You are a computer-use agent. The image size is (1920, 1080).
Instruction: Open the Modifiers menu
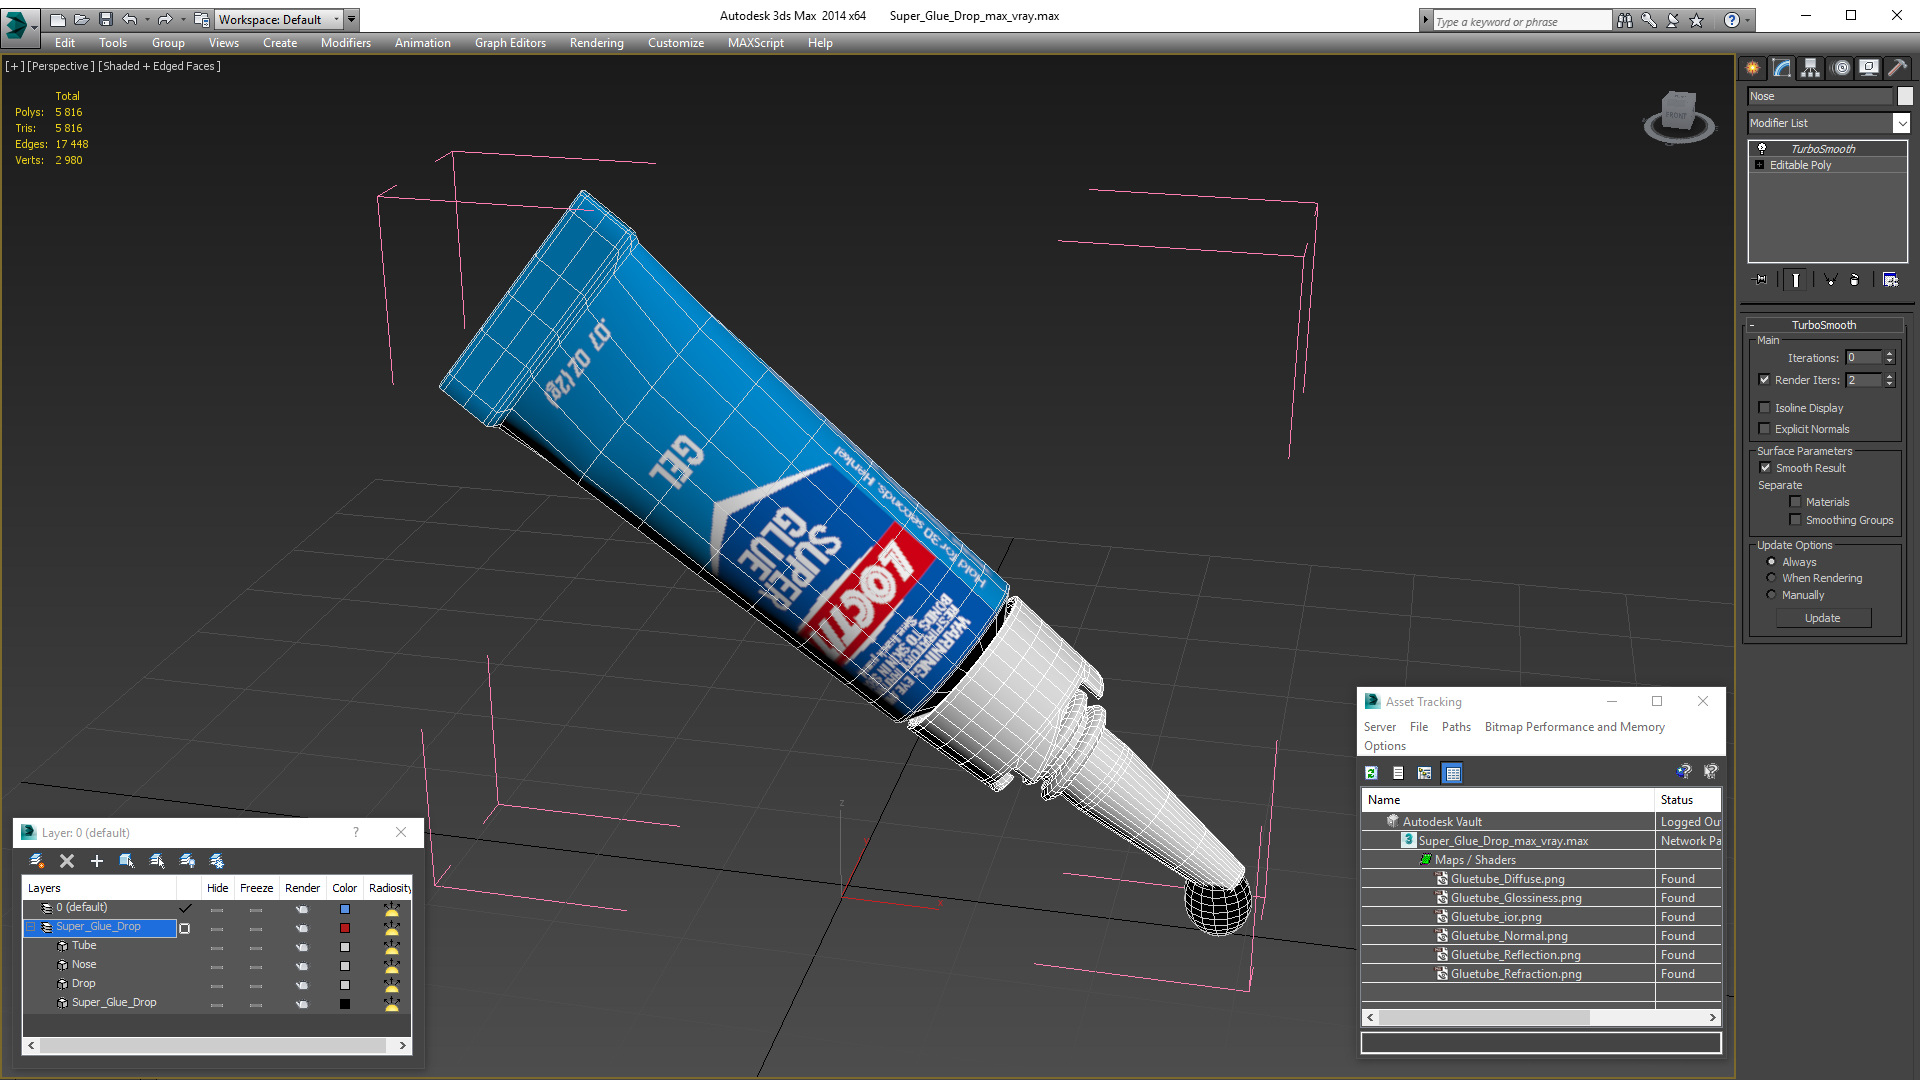coord(345,43)
